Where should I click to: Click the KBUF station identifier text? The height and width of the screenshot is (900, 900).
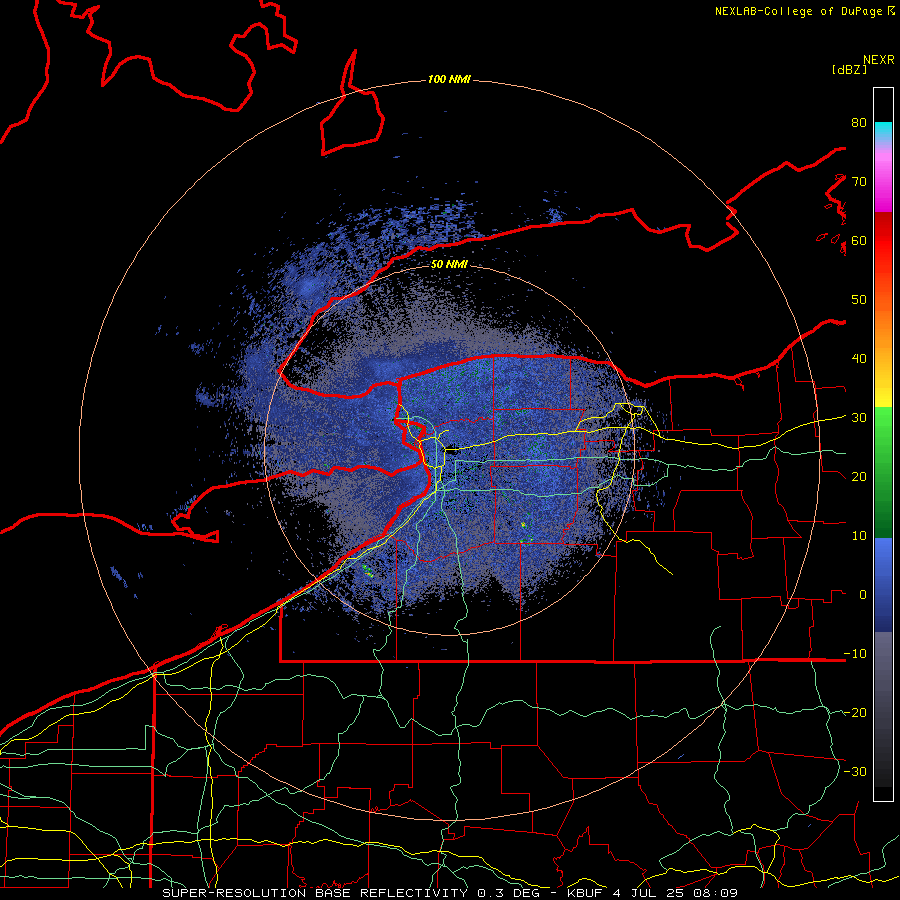click(587, 893)
